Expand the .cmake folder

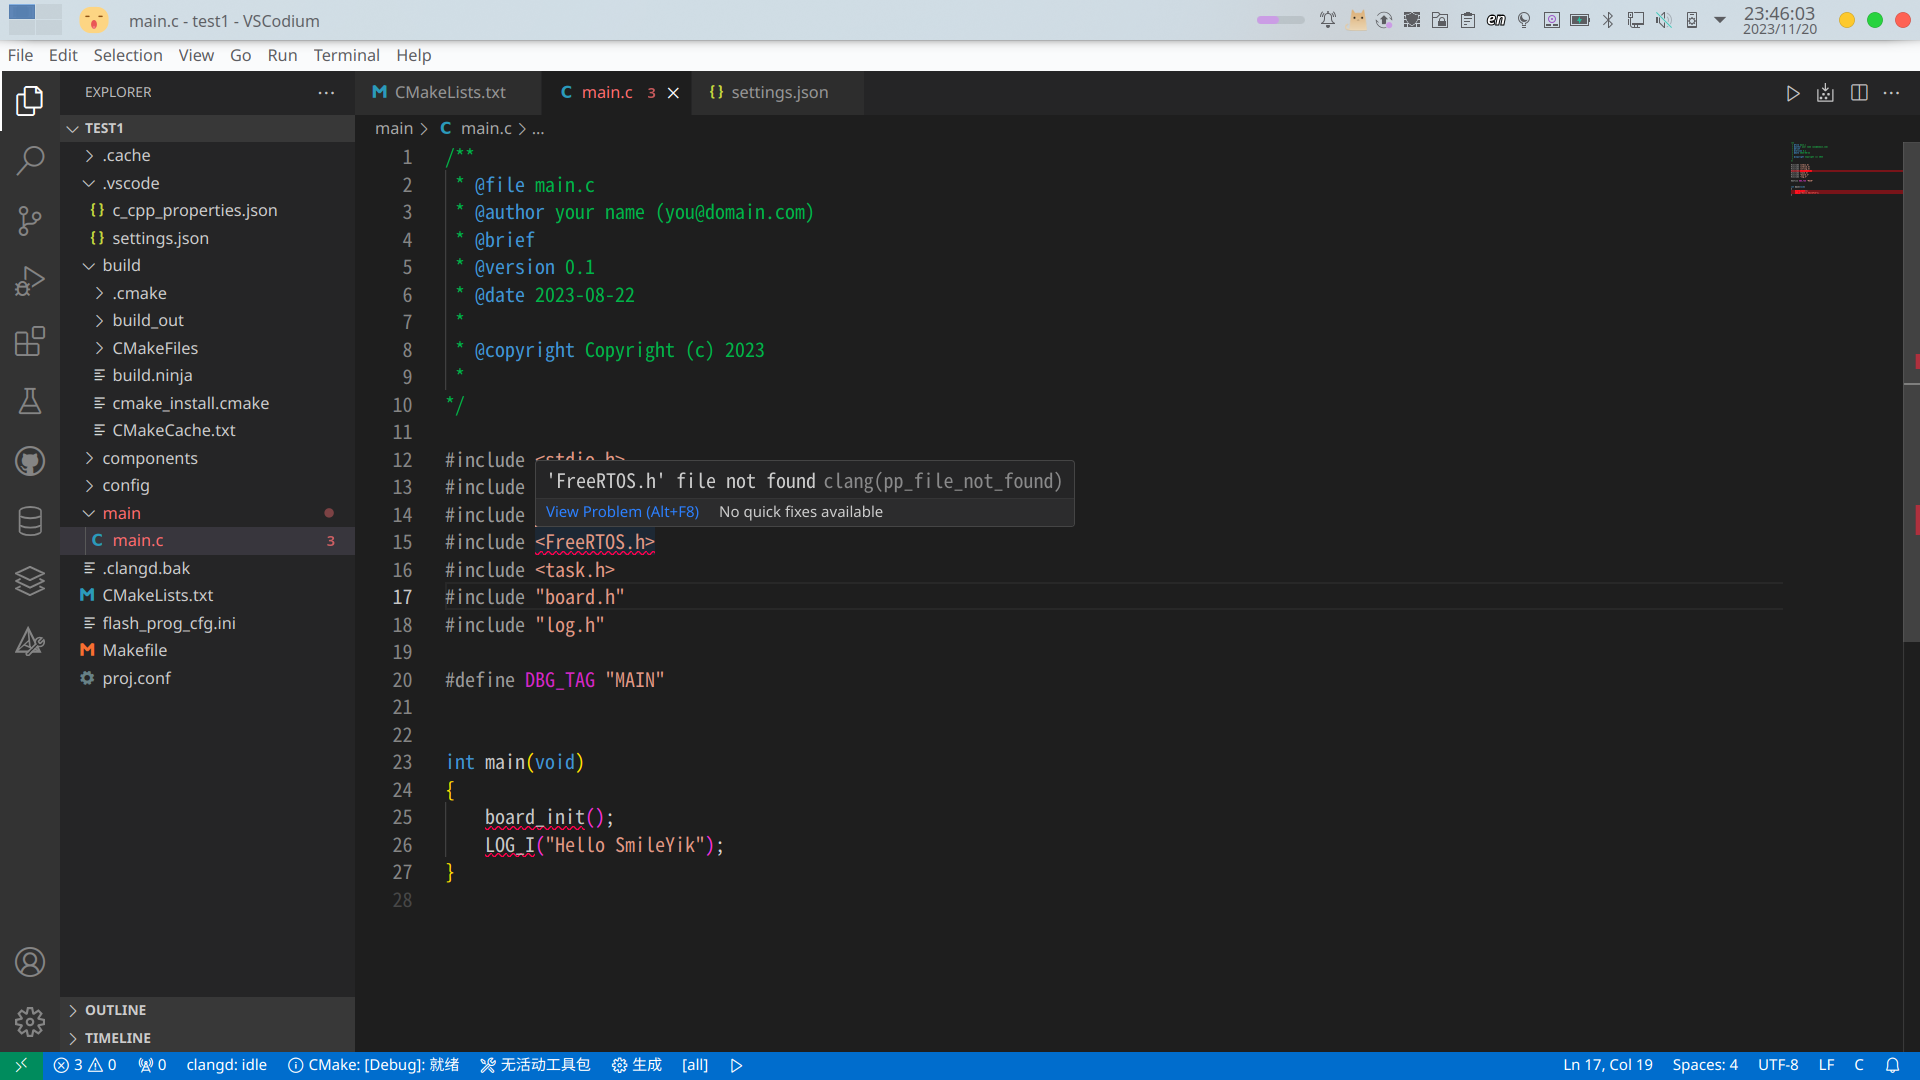coord(207,293)
